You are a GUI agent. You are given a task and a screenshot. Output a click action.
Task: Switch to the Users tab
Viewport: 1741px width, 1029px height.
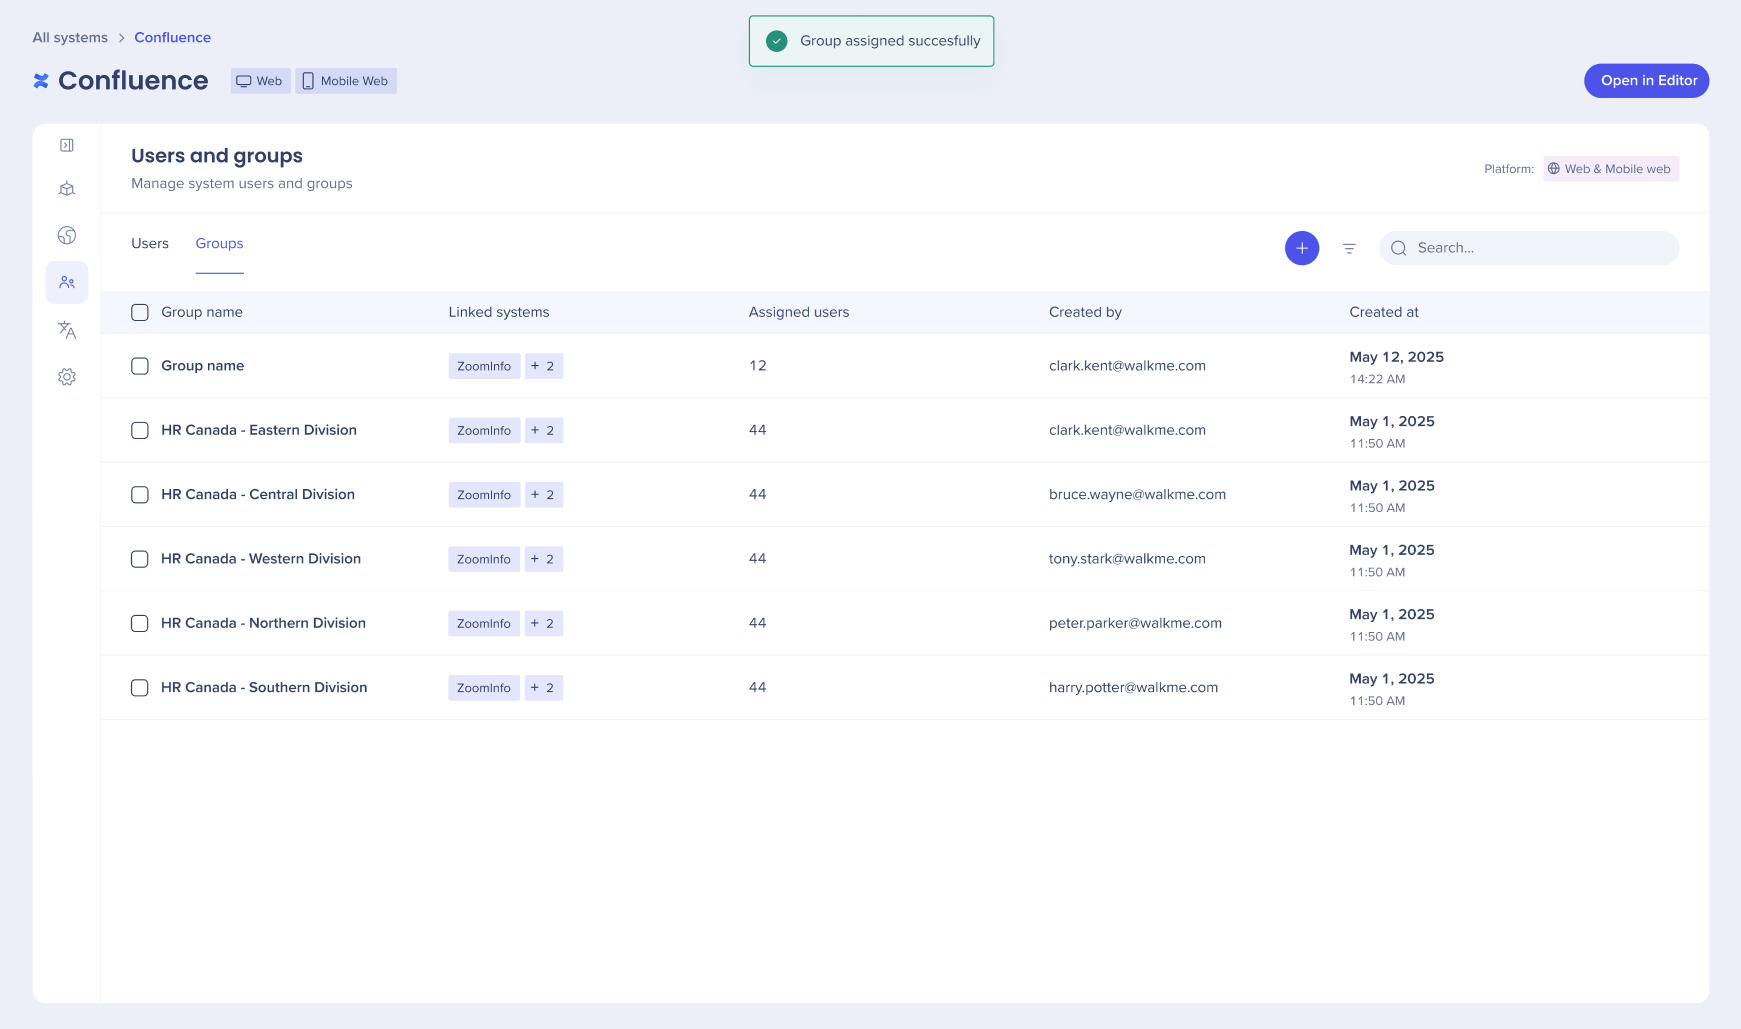click(x=150, y=244)
